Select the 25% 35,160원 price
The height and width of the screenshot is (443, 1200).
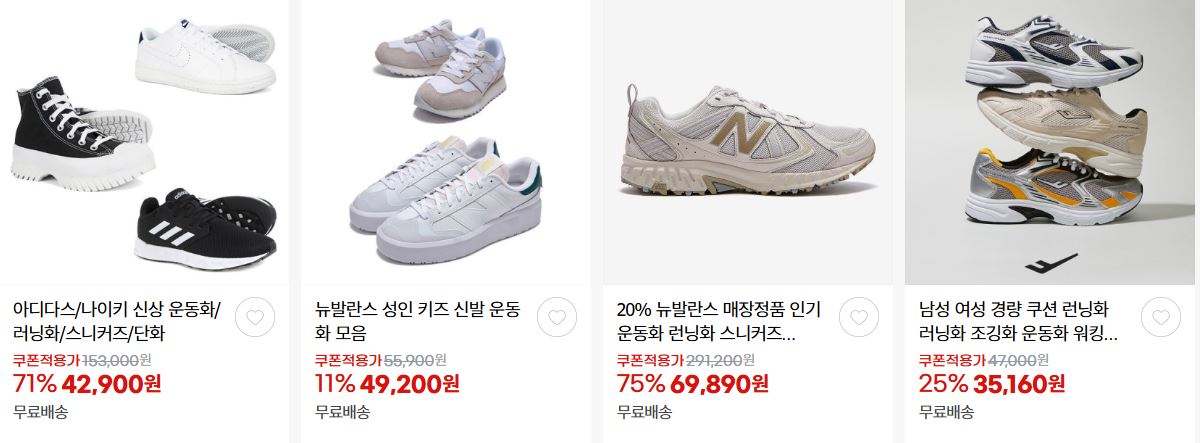992,383
